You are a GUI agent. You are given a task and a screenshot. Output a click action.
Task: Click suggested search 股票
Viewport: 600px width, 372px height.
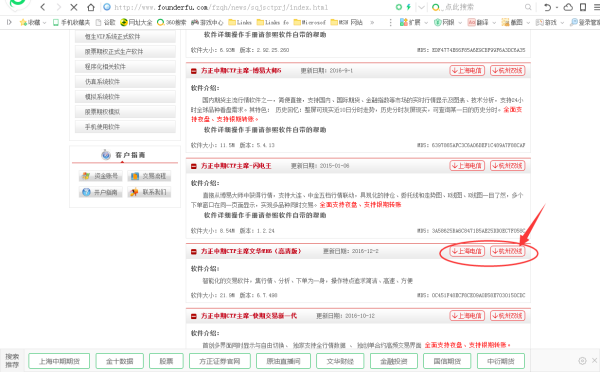pyautogui.click(x=166, y=361)
